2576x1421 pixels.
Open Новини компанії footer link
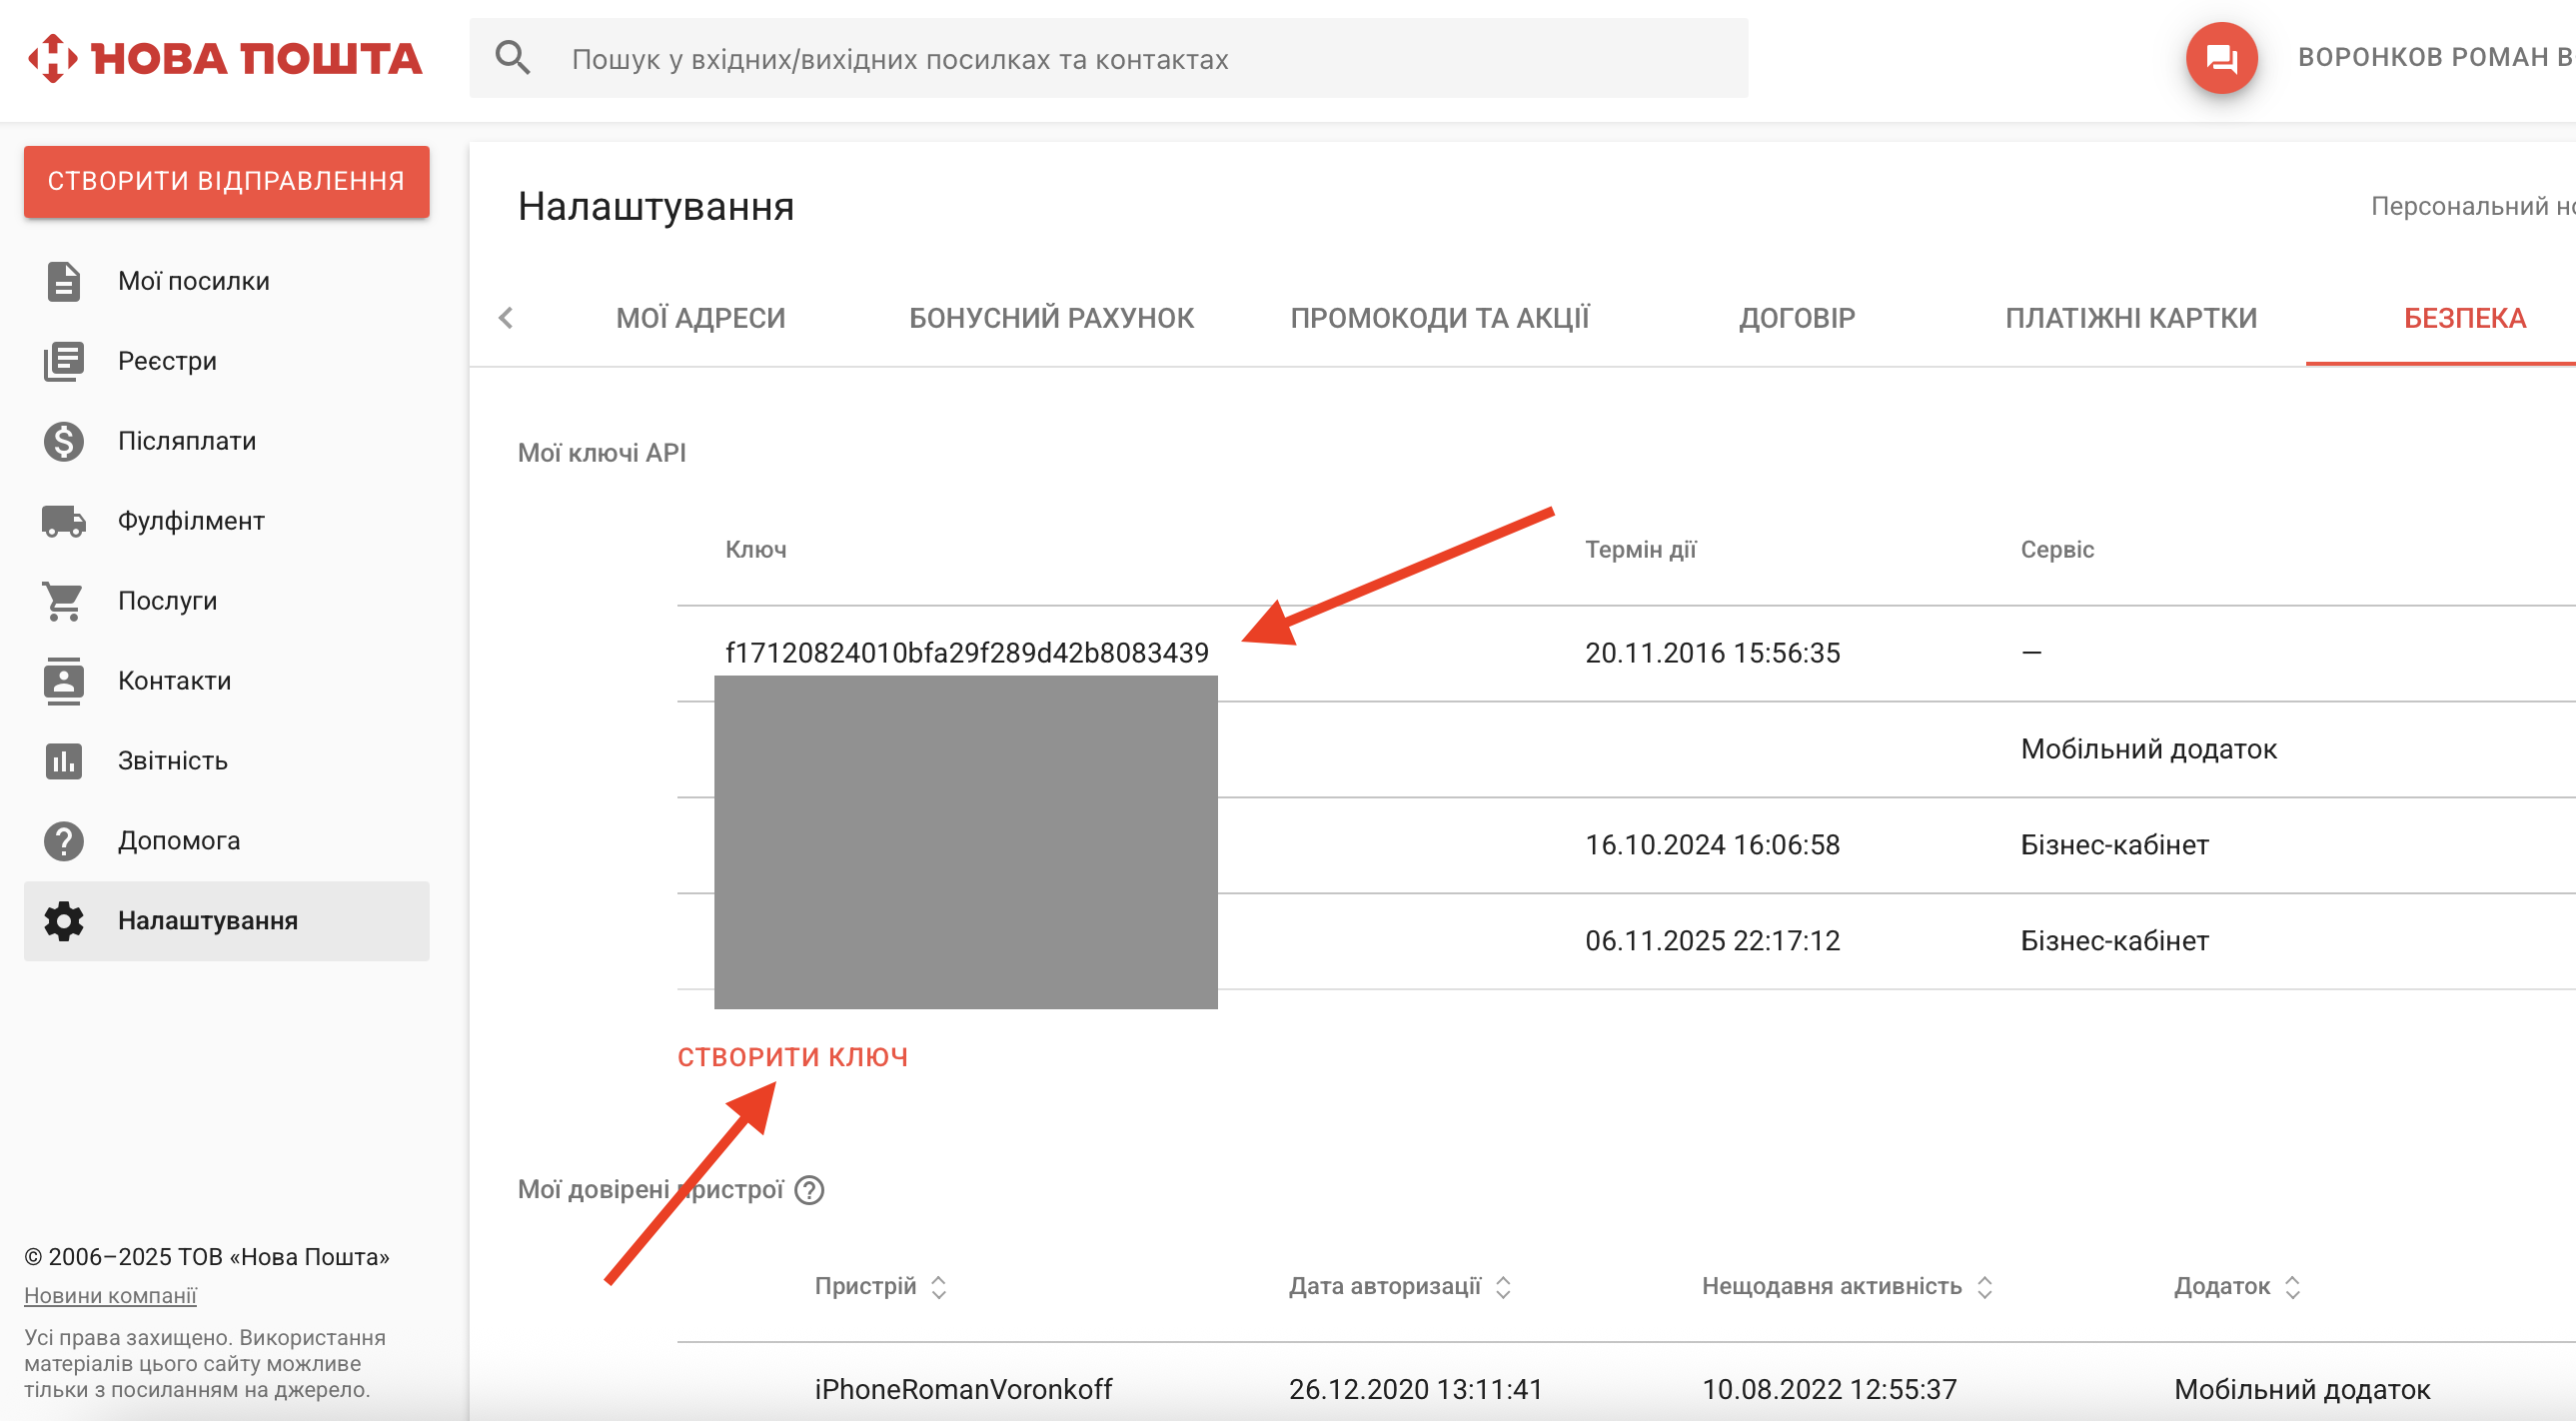[x=110, y=1296]
